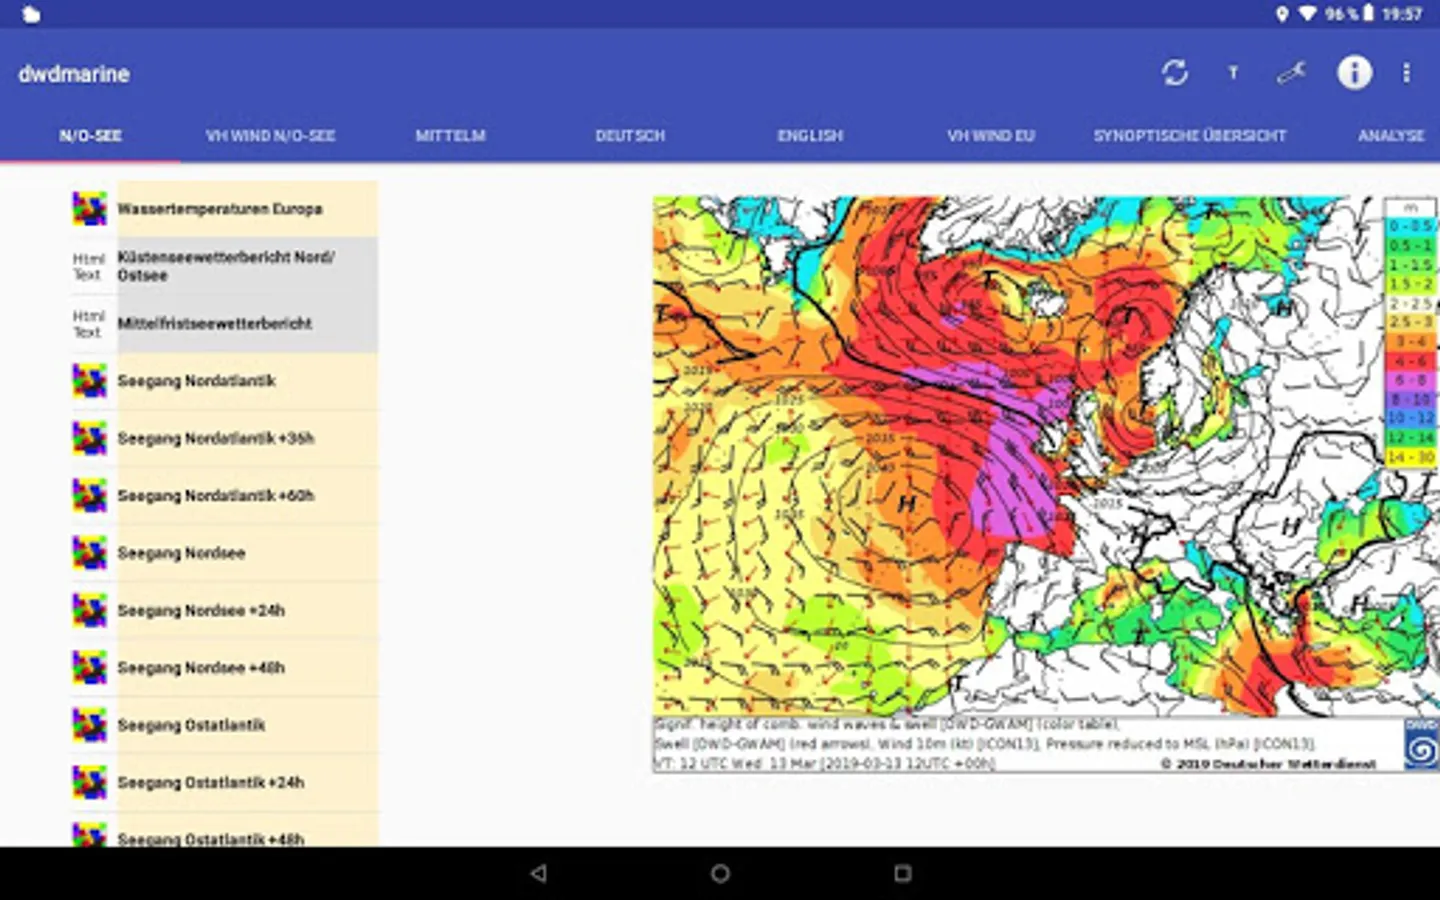Select Seegang Nordsee +24h chart
Image resolution: width=1440 pixels, height=900 pixels.
tap(248, 610)
